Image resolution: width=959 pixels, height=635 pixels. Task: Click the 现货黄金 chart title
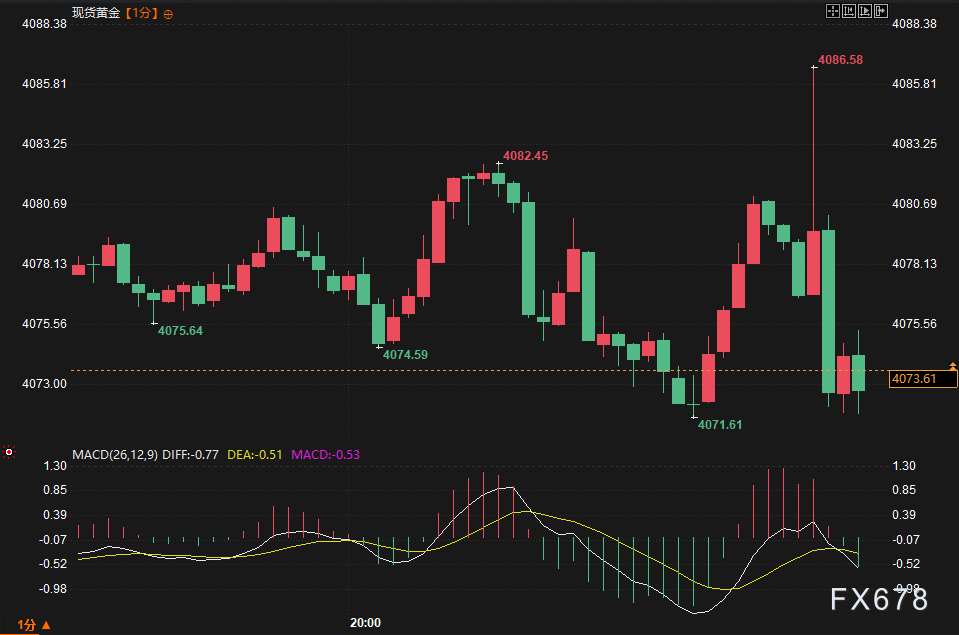[x=96, y=13]
